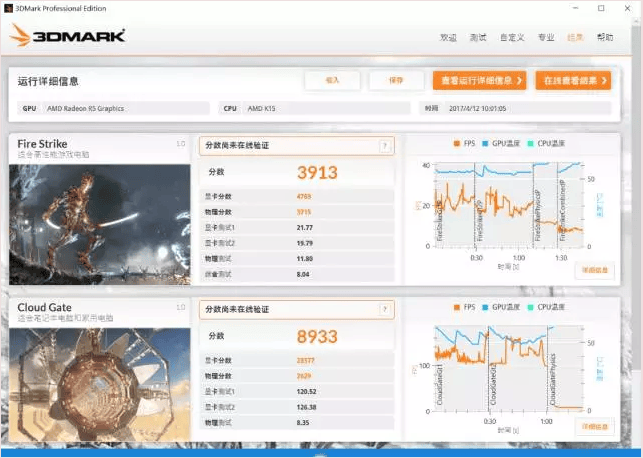Open the 查看运行详细信息 orange button
This screenshot has height=458, width=643.
pos(480,80)
